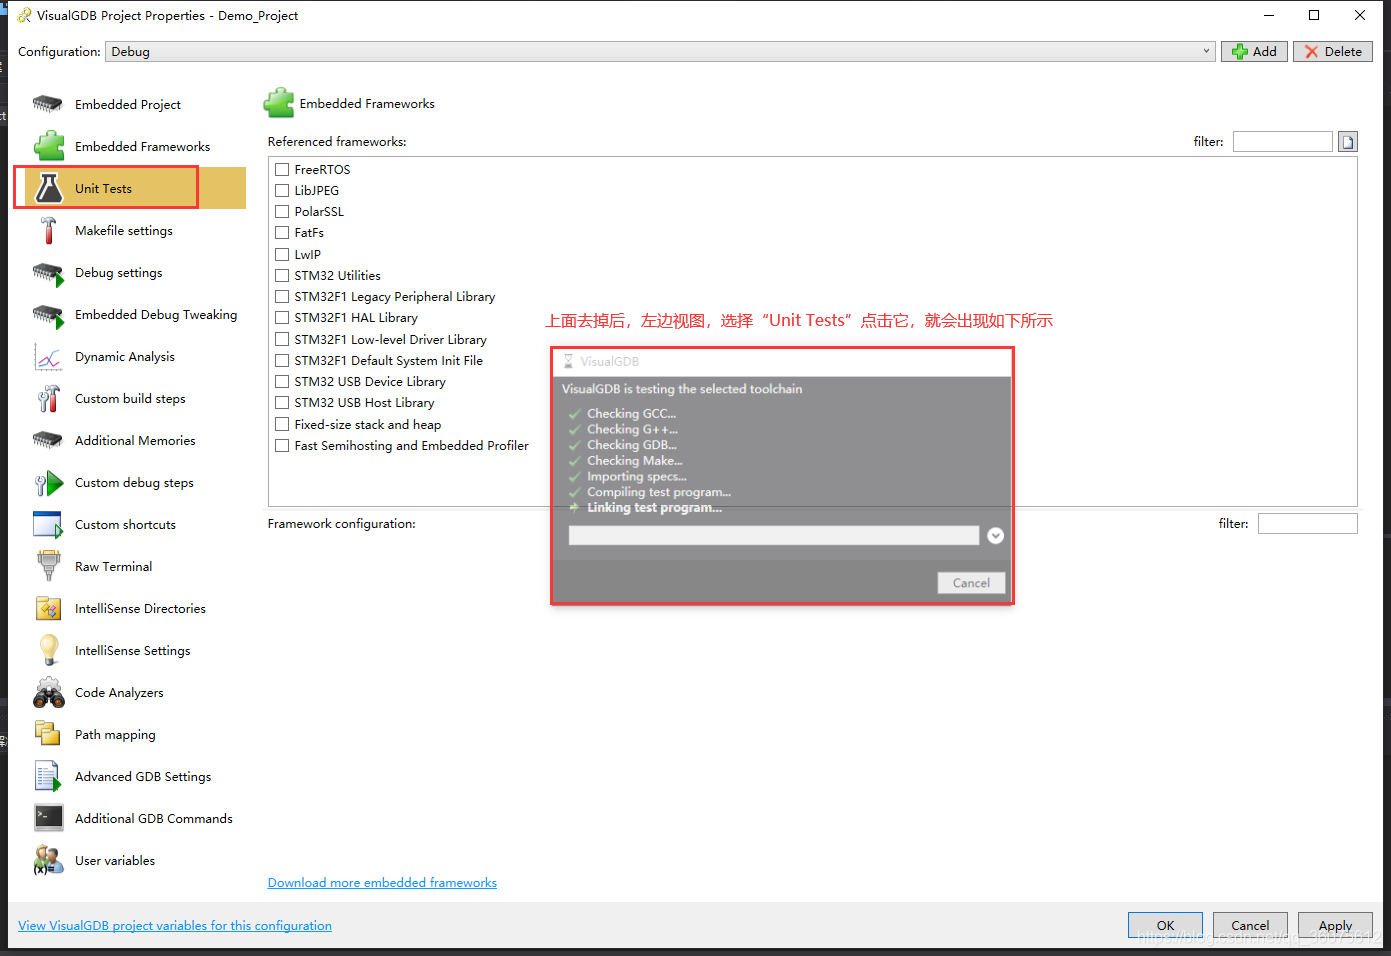Switch to Debug settings page
This screenshot has height=956, width=1391.
point(119,272)
